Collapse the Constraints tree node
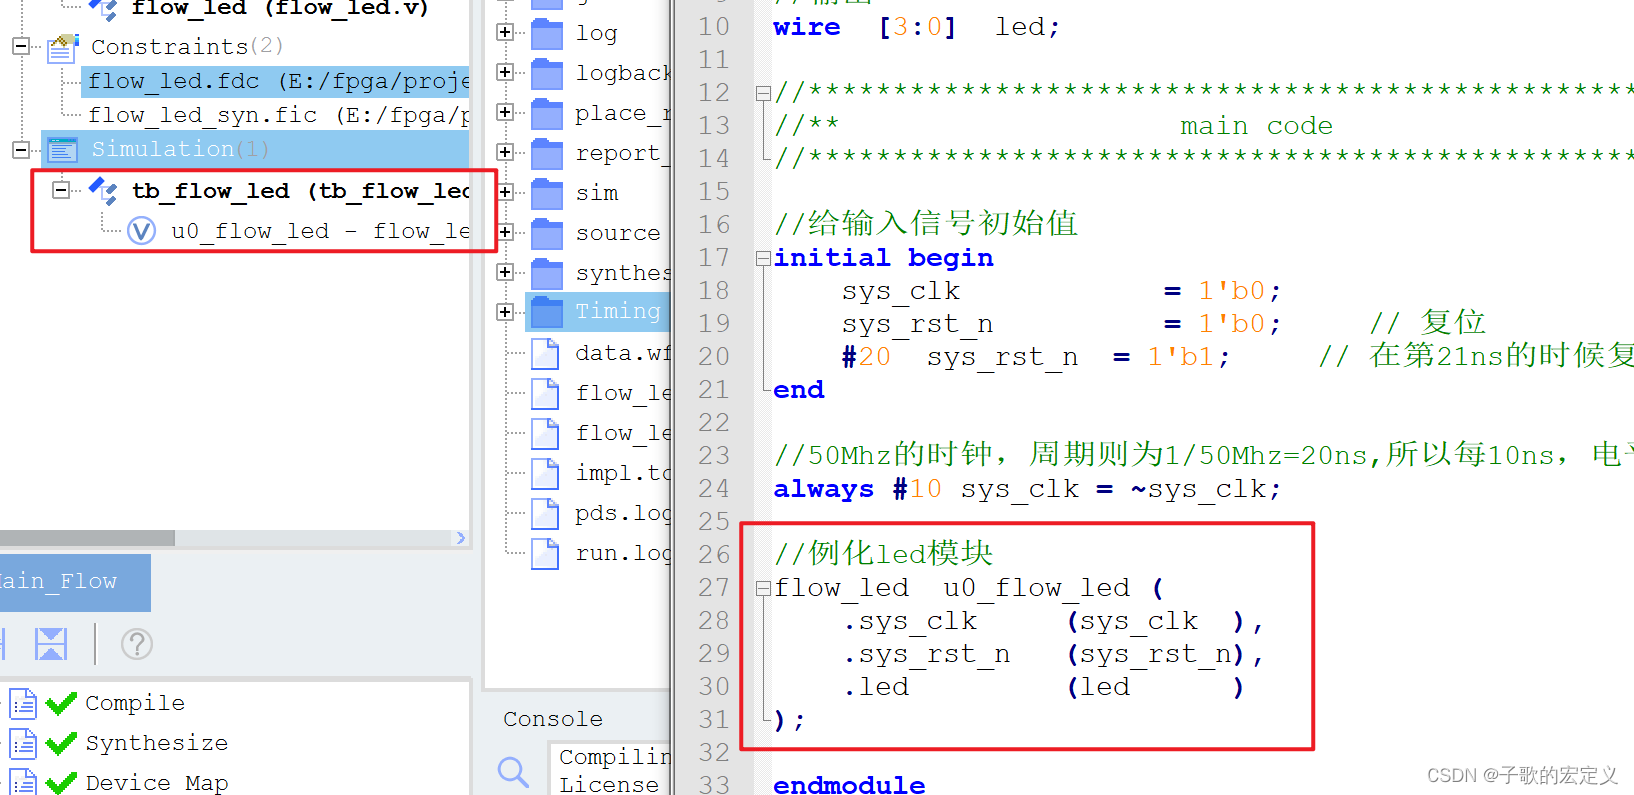1634x795 pixels. point(20,46)
